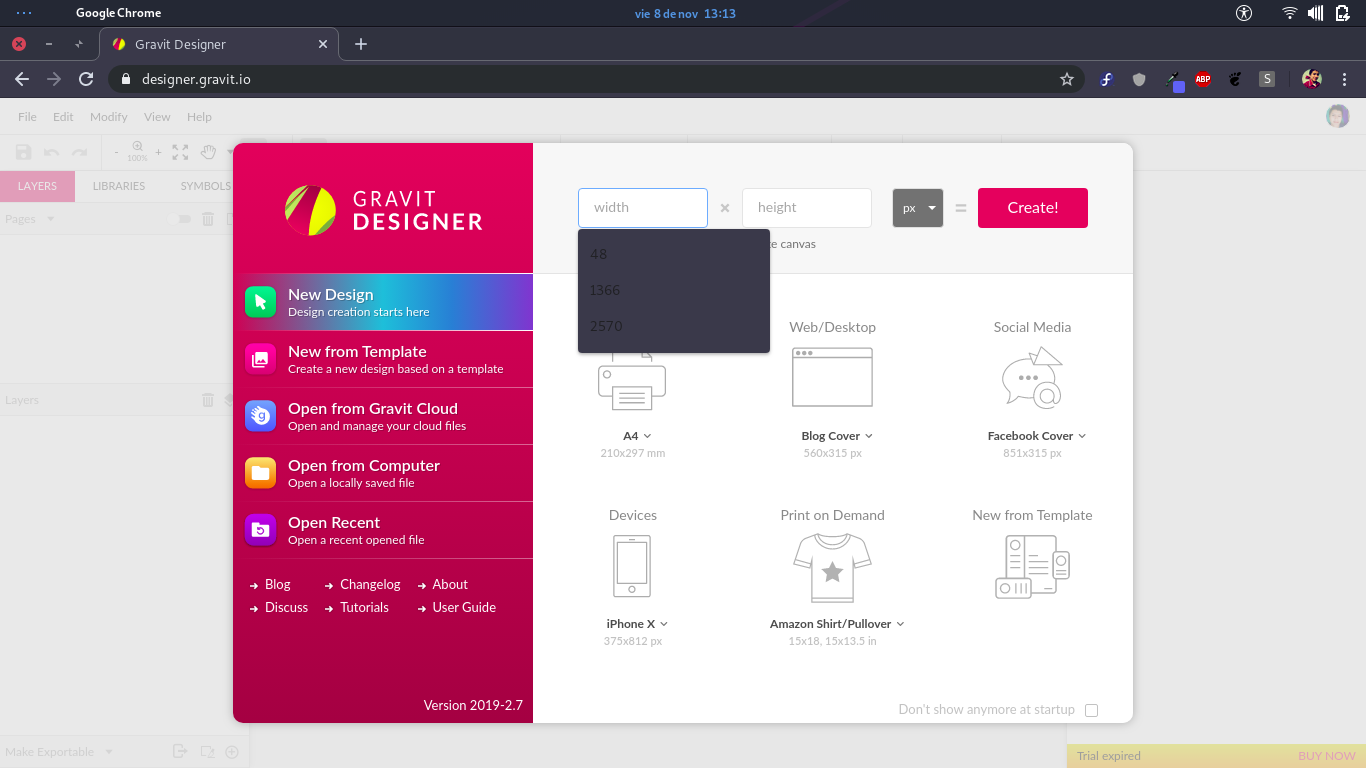
Task: Activate the hand pan tool icon
Action: point(207,152)
